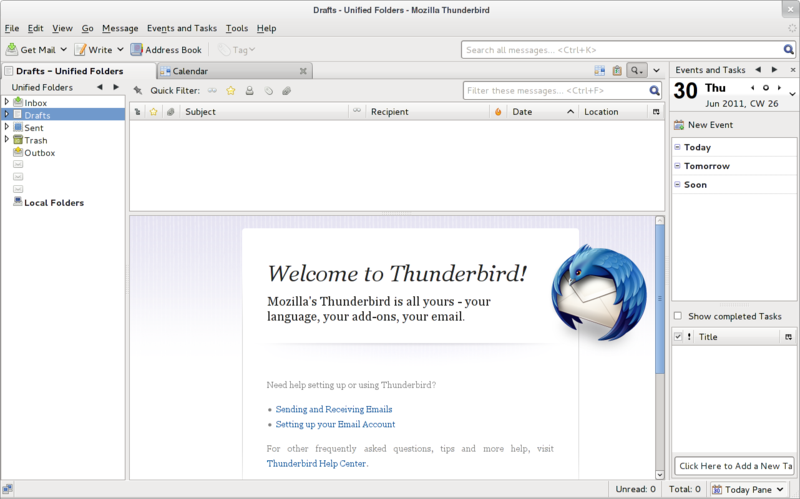This screenshot has width=800, height=499.
Task: Open the Events and Tasks menu
Action: (x=181, y=28)
